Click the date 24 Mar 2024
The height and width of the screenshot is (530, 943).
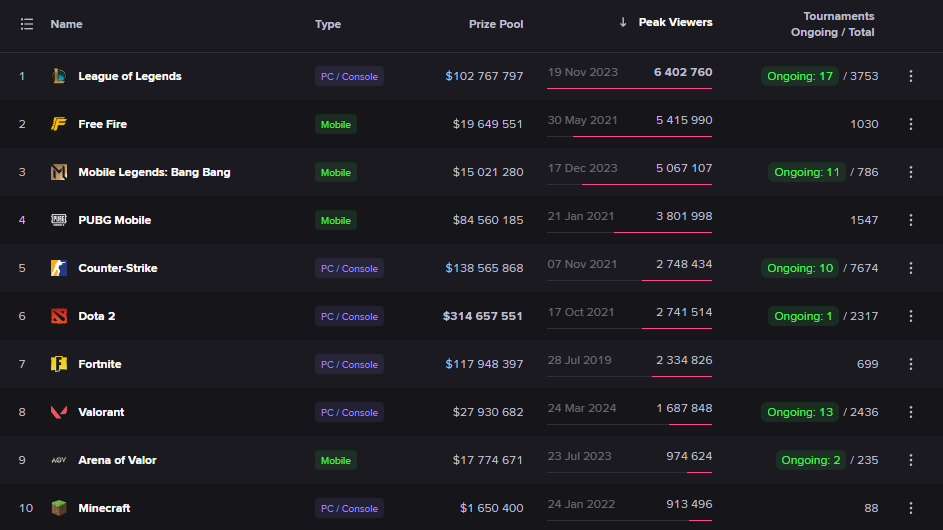click(x=582, y=408)
